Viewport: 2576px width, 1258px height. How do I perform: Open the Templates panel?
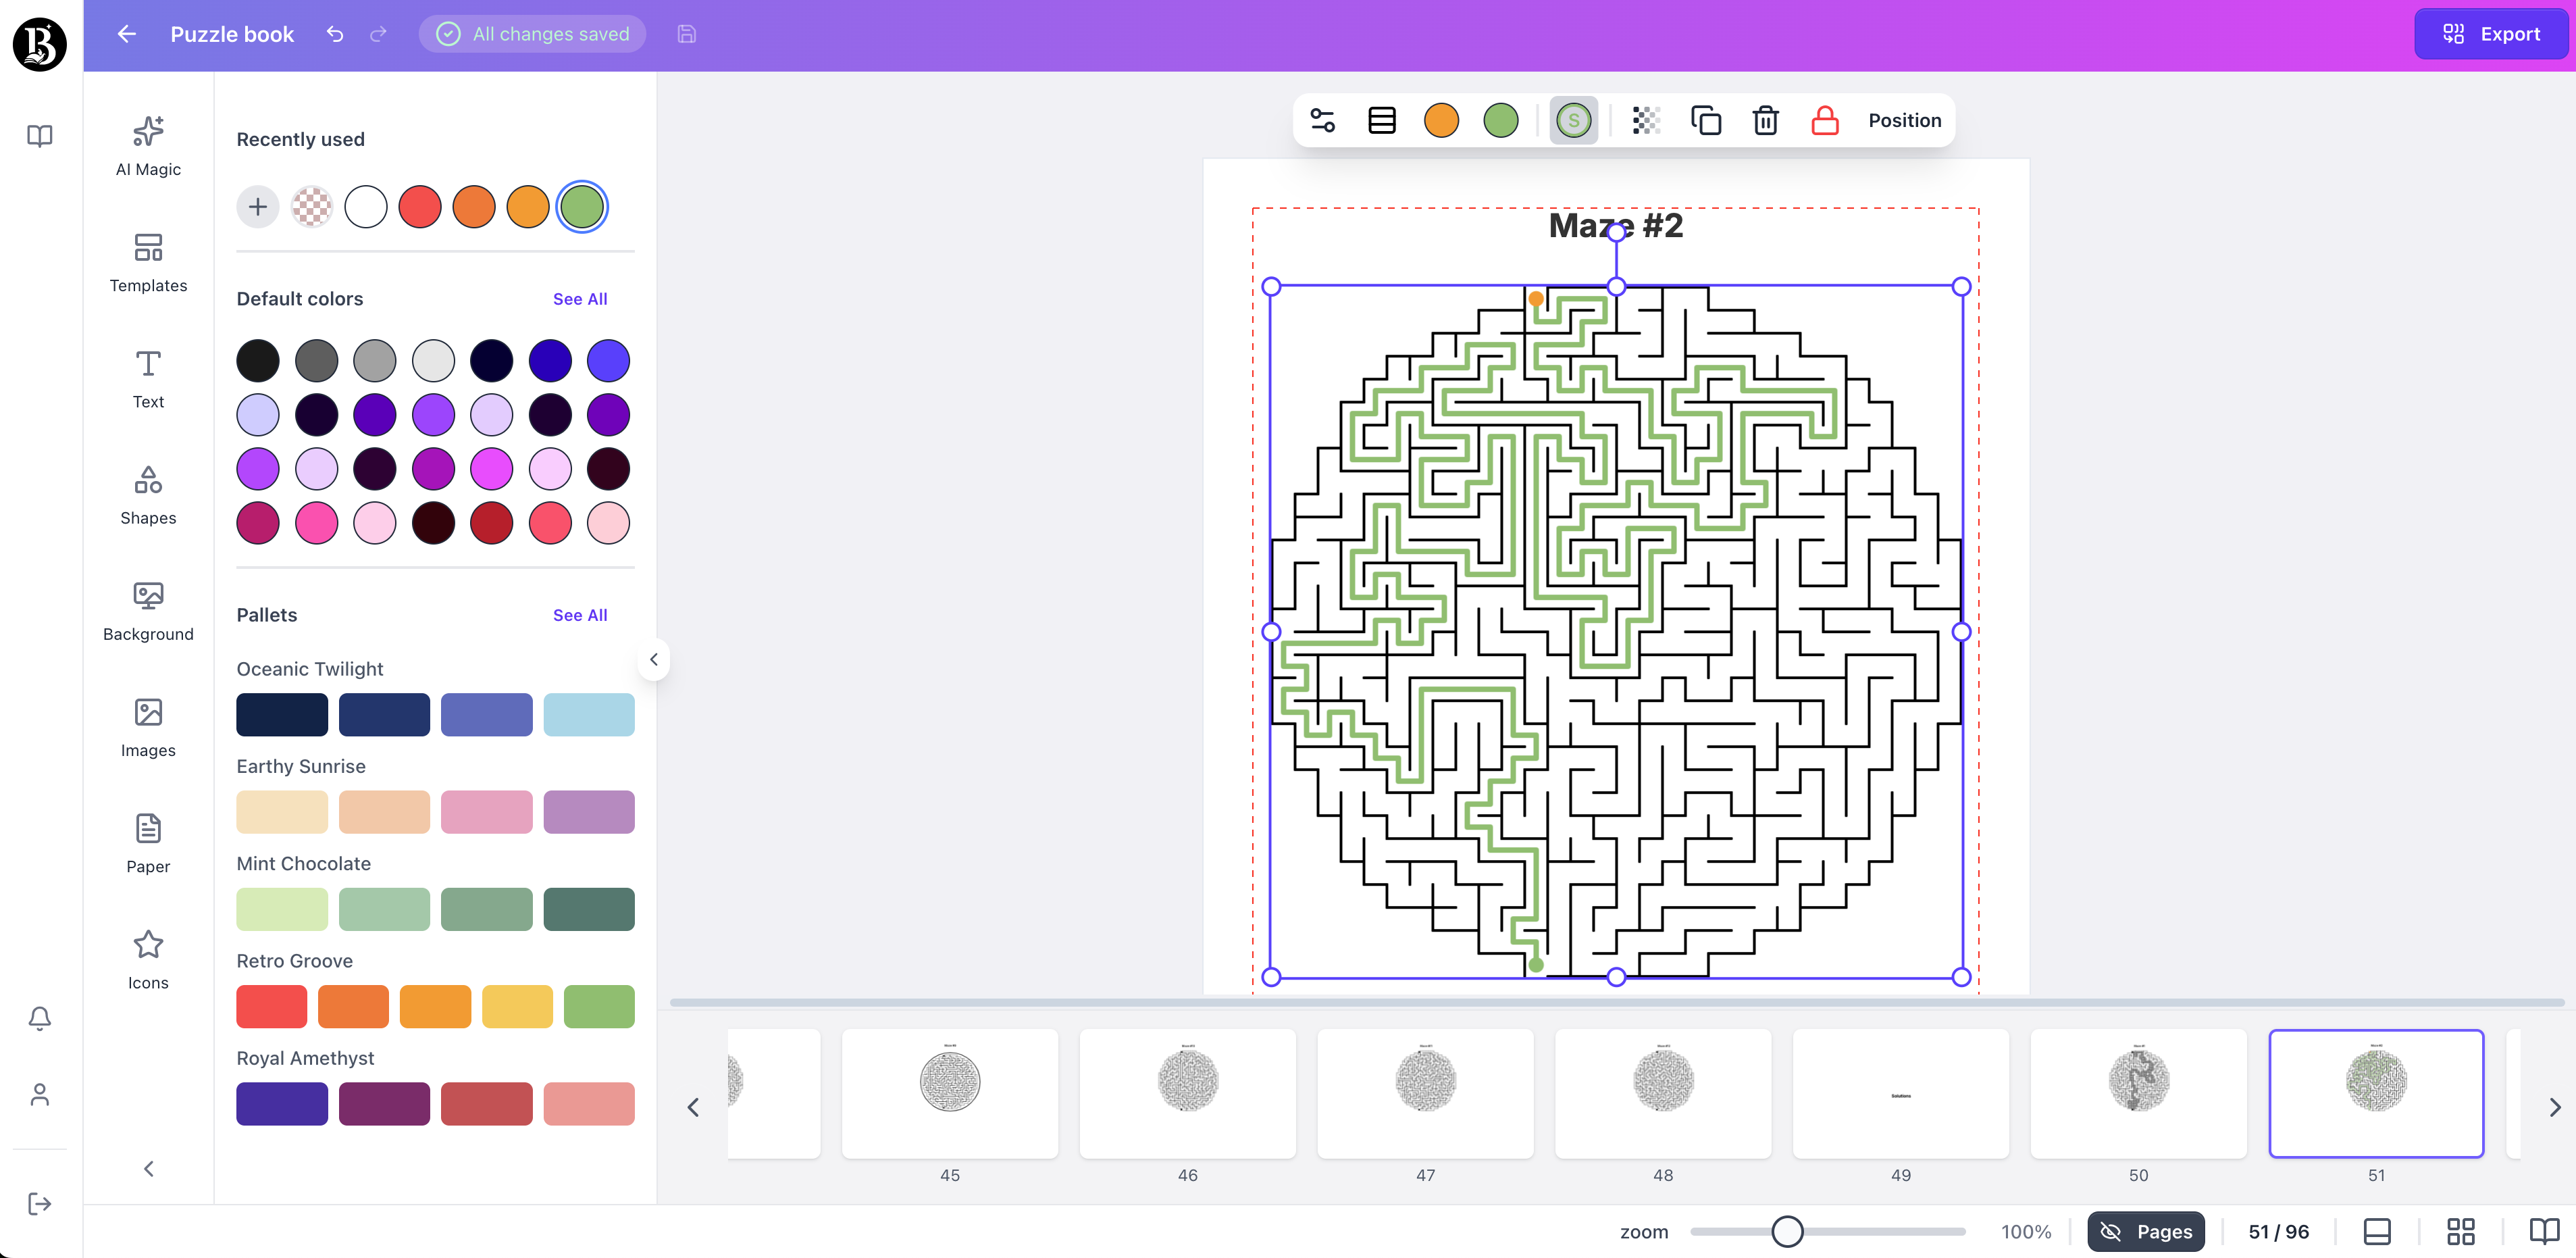click(147, 263)
